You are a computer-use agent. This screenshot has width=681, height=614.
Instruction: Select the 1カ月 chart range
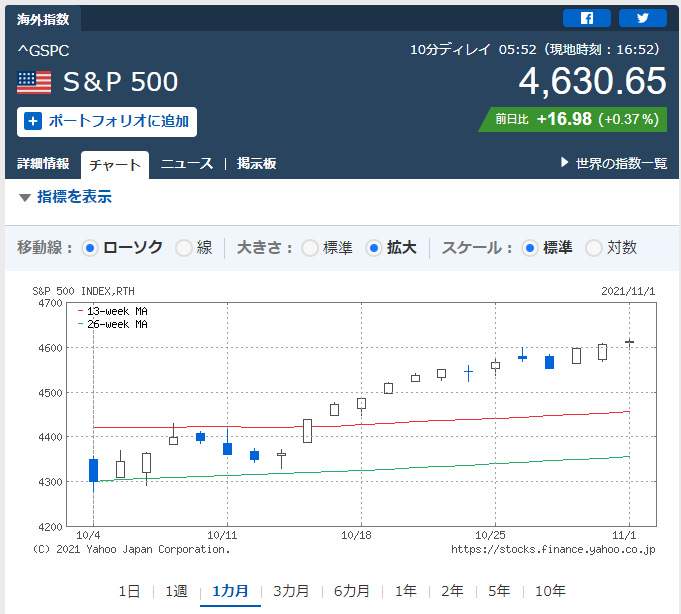click(x=230, y=591)
